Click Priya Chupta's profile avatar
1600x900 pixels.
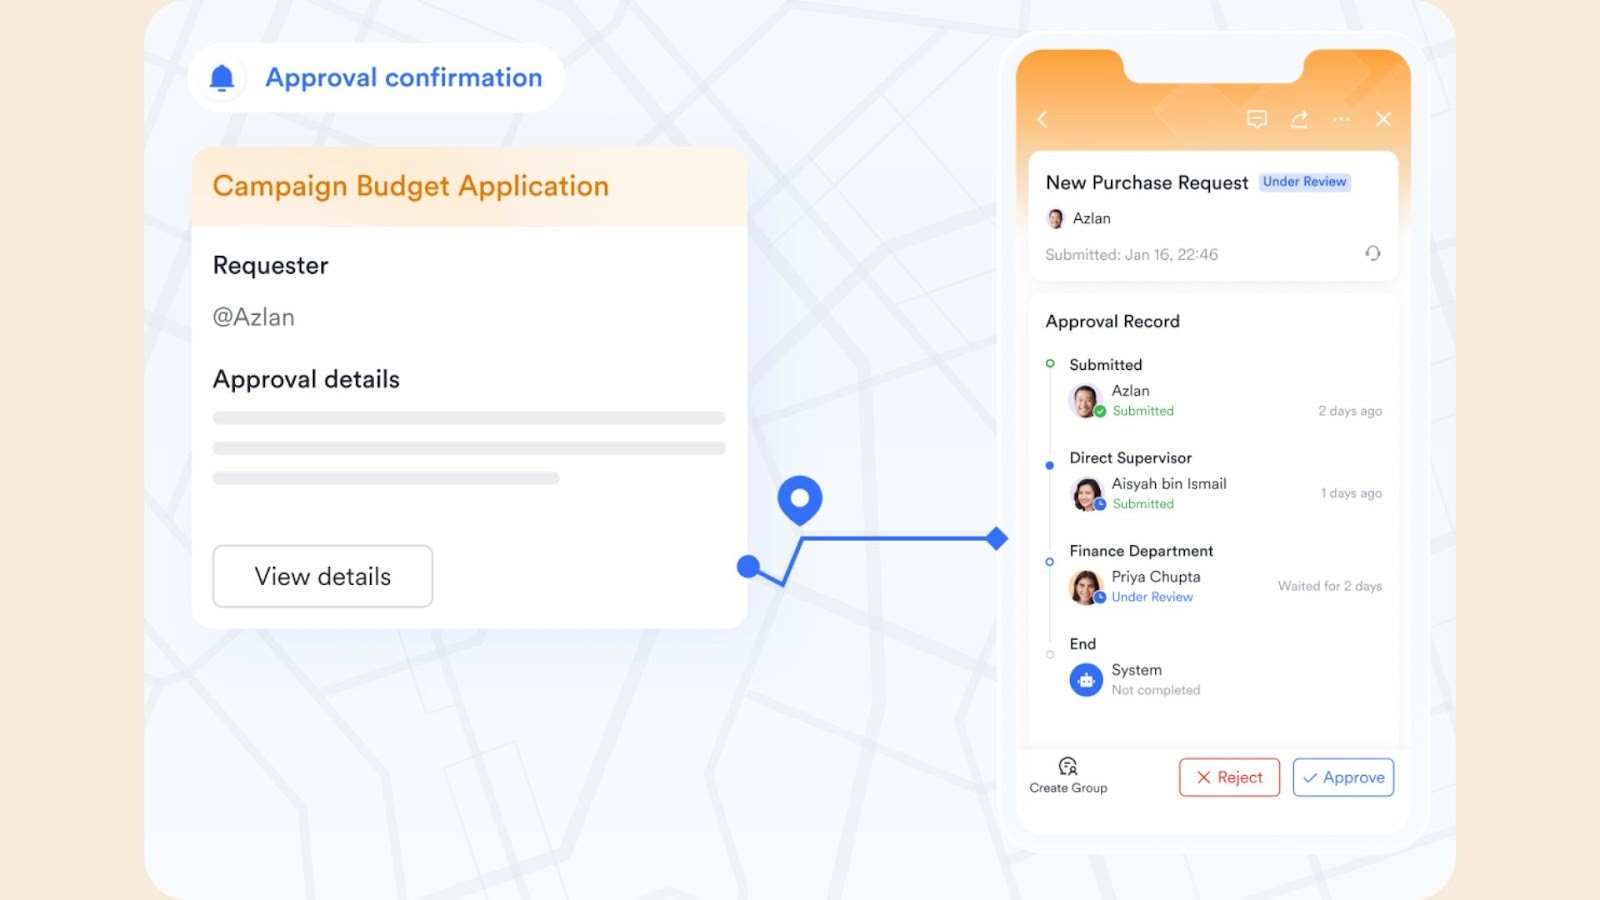[1087, 586]
